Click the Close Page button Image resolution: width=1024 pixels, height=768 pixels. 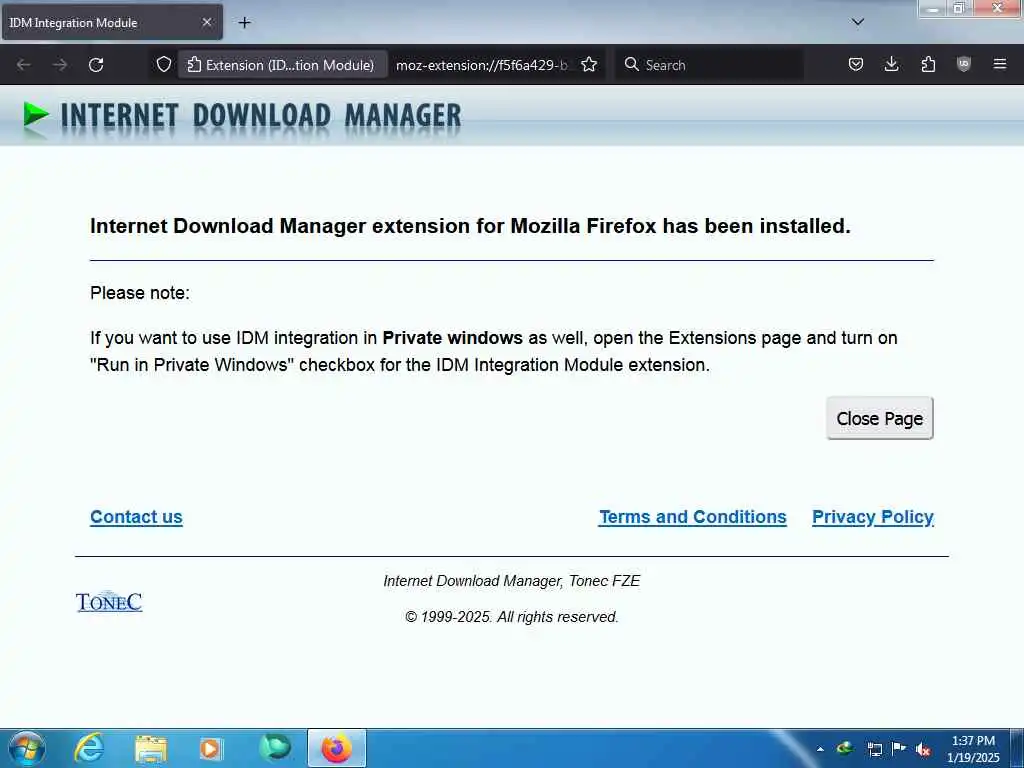pyautogui.click(x=880, y=418)
